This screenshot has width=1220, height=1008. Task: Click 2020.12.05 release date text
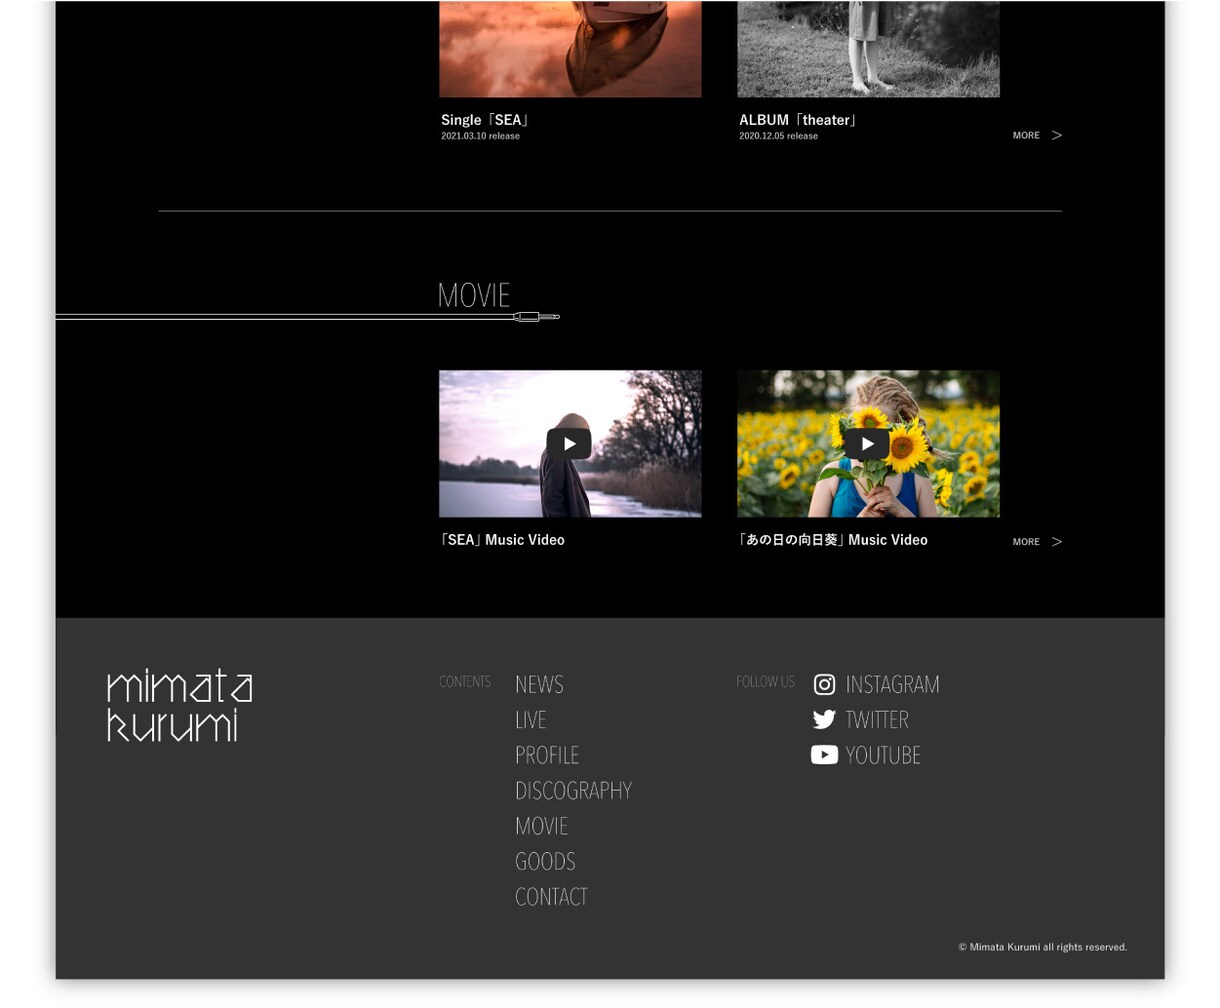pos(778,136)
